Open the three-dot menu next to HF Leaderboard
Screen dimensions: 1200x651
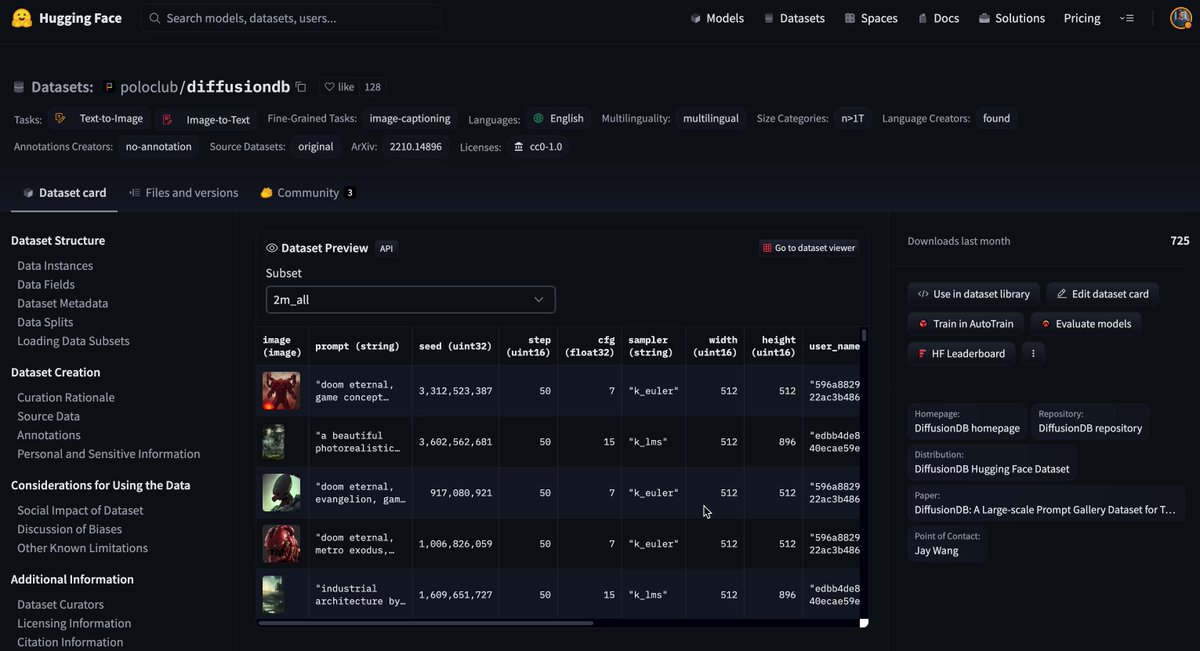1033,353
